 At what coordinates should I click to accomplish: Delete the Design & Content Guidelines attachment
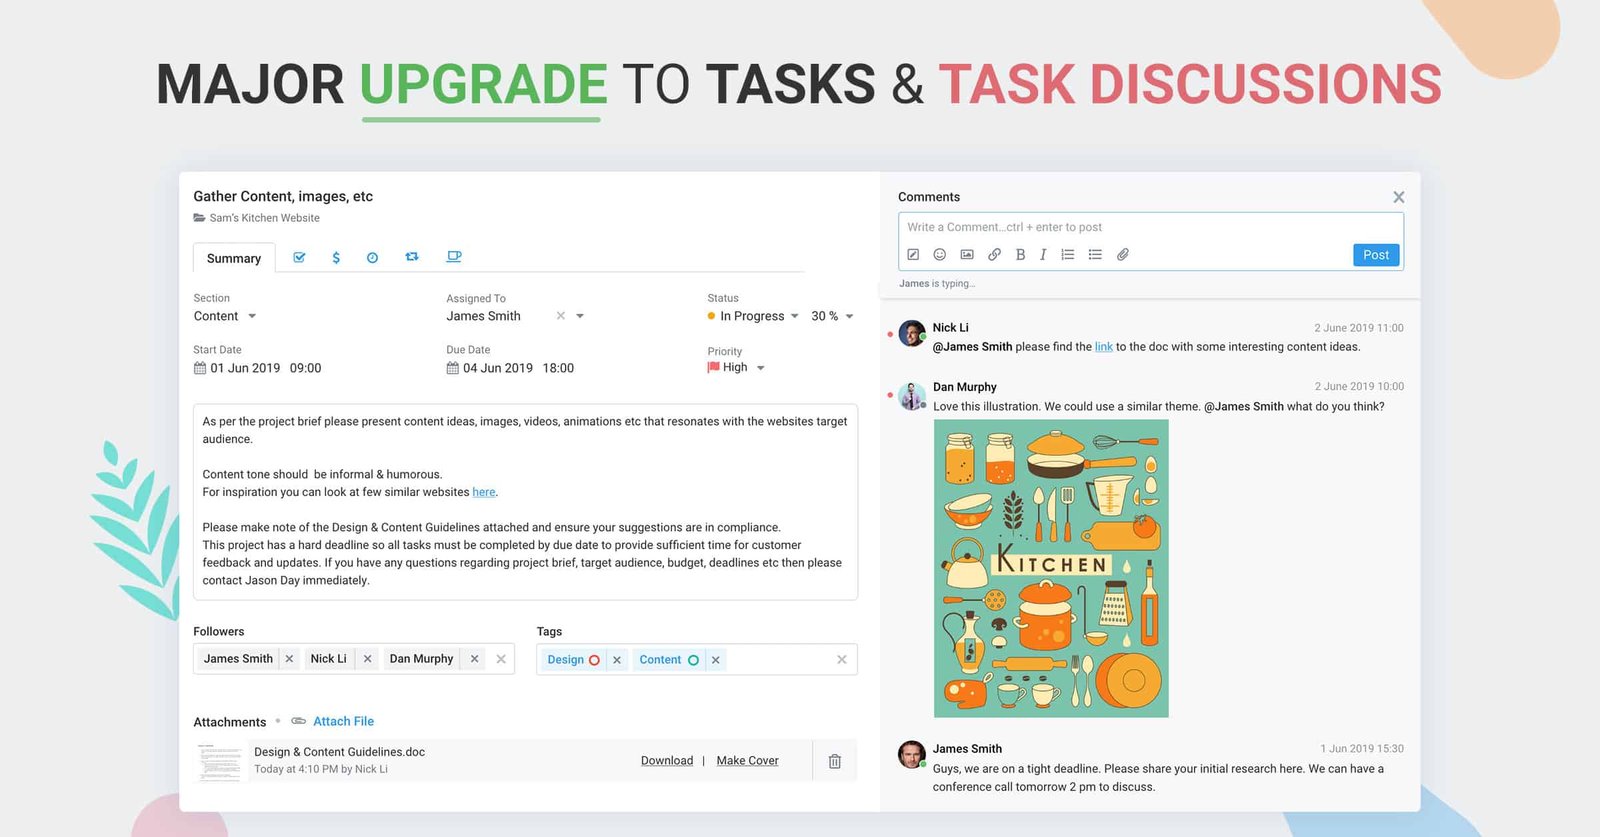coord(834,762)
